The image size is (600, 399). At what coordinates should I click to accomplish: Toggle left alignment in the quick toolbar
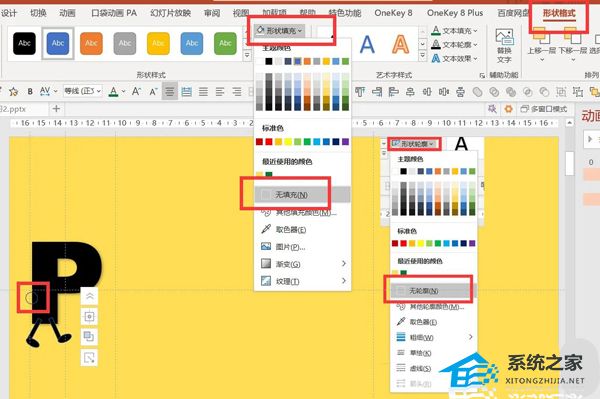tap(220, 91)
